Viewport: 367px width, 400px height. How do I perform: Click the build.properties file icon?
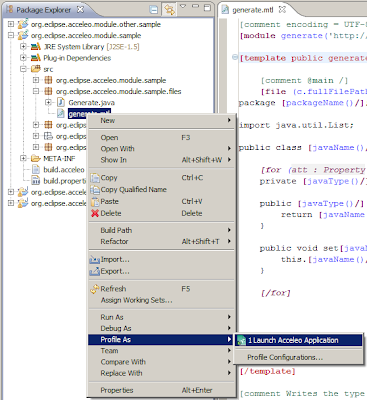[x=36, y=181]
